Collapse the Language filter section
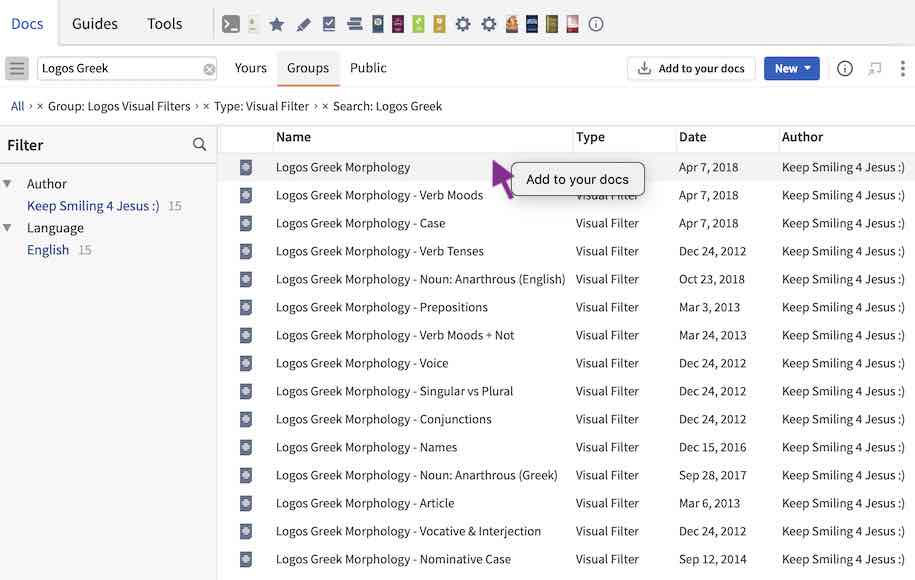 click(8, 228)
